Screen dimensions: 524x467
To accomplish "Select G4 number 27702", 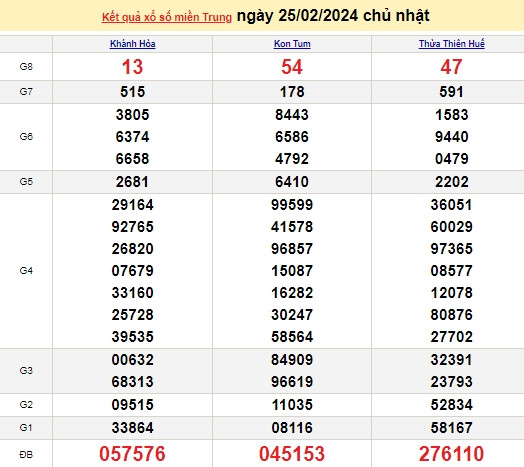I will 451,337.
